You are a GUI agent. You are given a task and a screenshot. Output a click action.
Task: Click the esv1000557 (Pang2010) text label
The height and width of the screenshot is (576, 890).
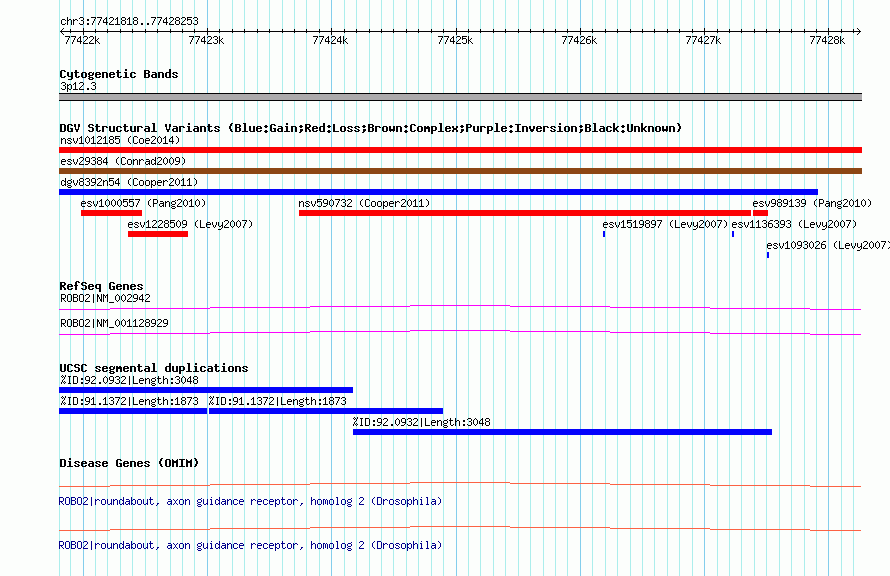(x=143, y=203)
